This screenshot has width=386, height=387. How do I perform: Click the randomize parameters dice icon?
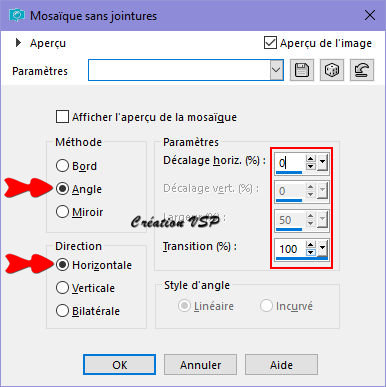pos(332,70)
